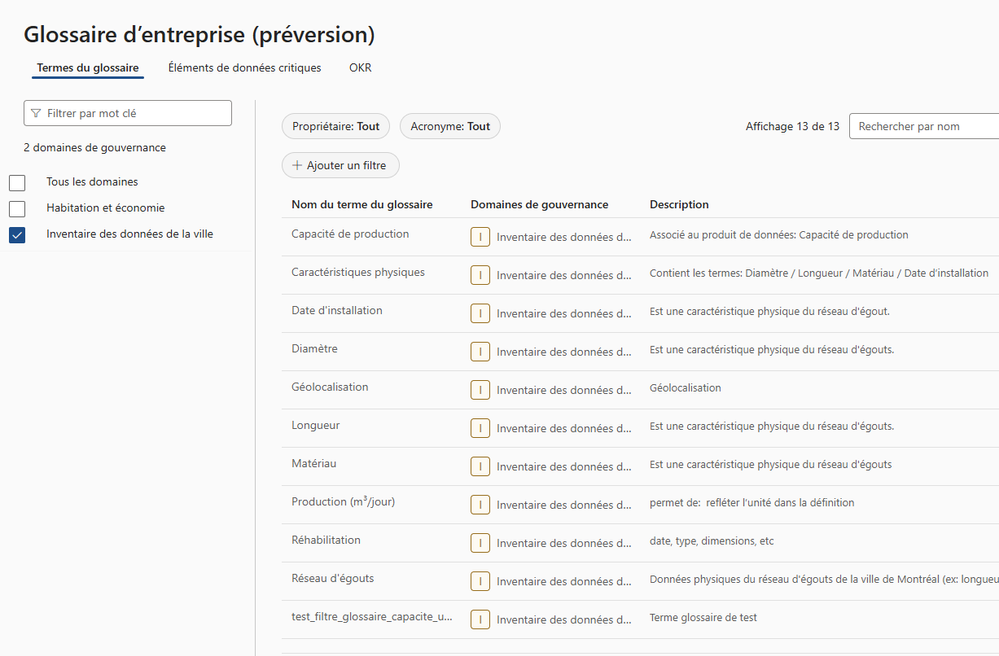Open the Acronyme filter dropdown
Screen dimensions: 999x656
(450, 127)
